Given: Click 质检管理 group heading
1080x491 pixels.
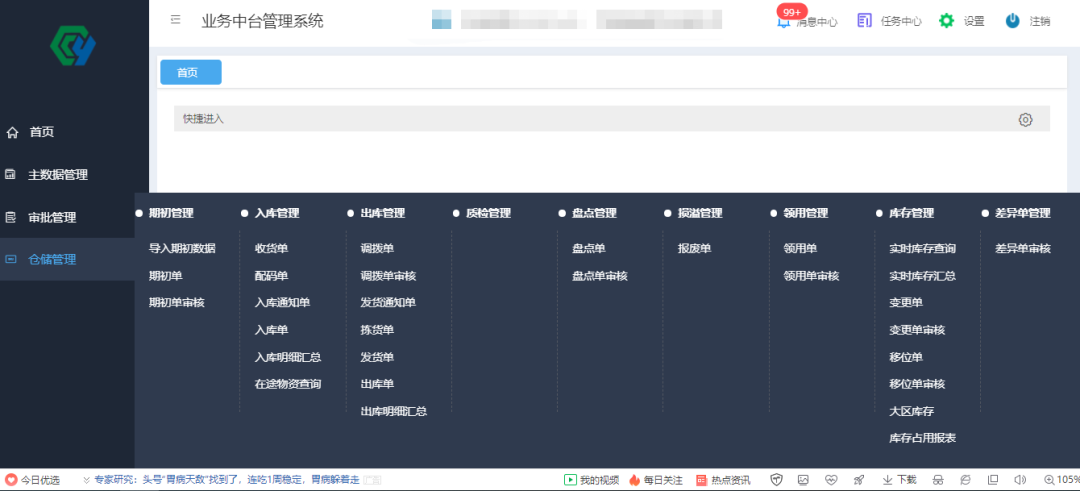Looking at the screenshot, I should point(488,213).
